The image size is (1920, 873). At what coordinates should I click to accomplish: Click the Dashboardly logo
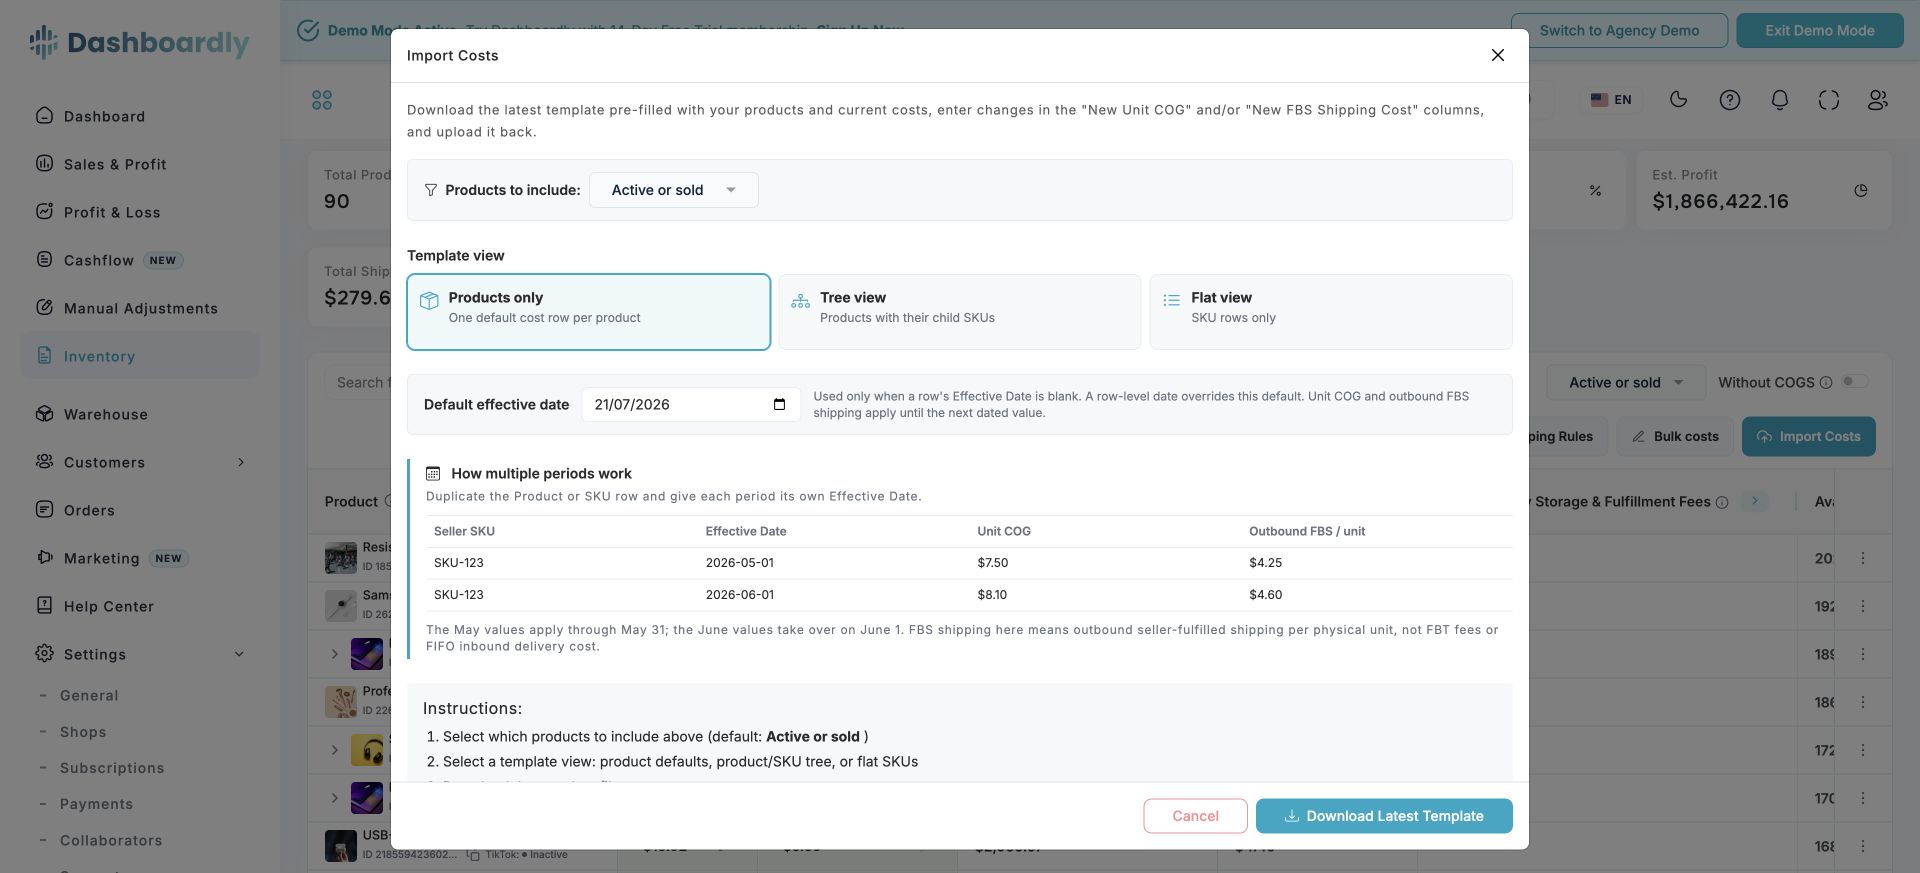139,42
